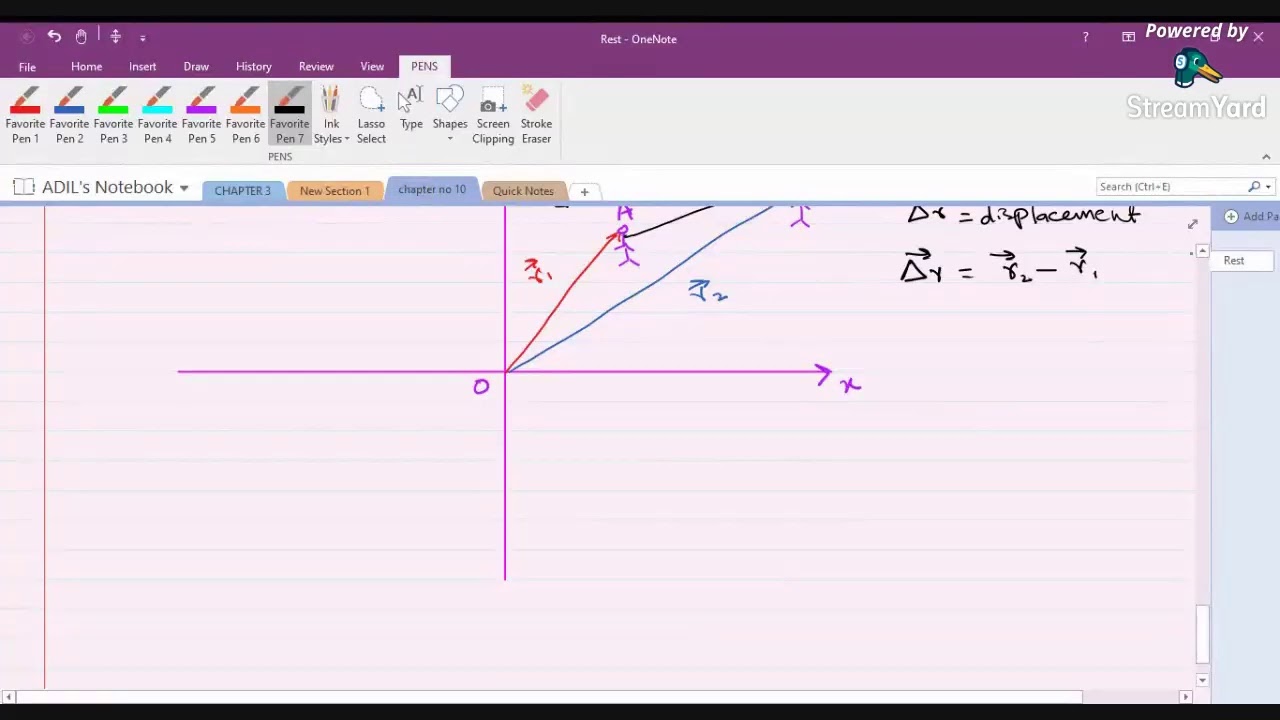Click in the Search (Ctrl+E) box

tap(1170, 186)
